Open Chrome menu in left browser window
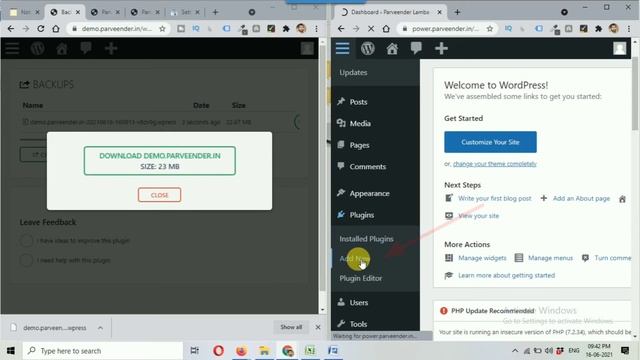 pyautogui.click(x=316, y=29)
